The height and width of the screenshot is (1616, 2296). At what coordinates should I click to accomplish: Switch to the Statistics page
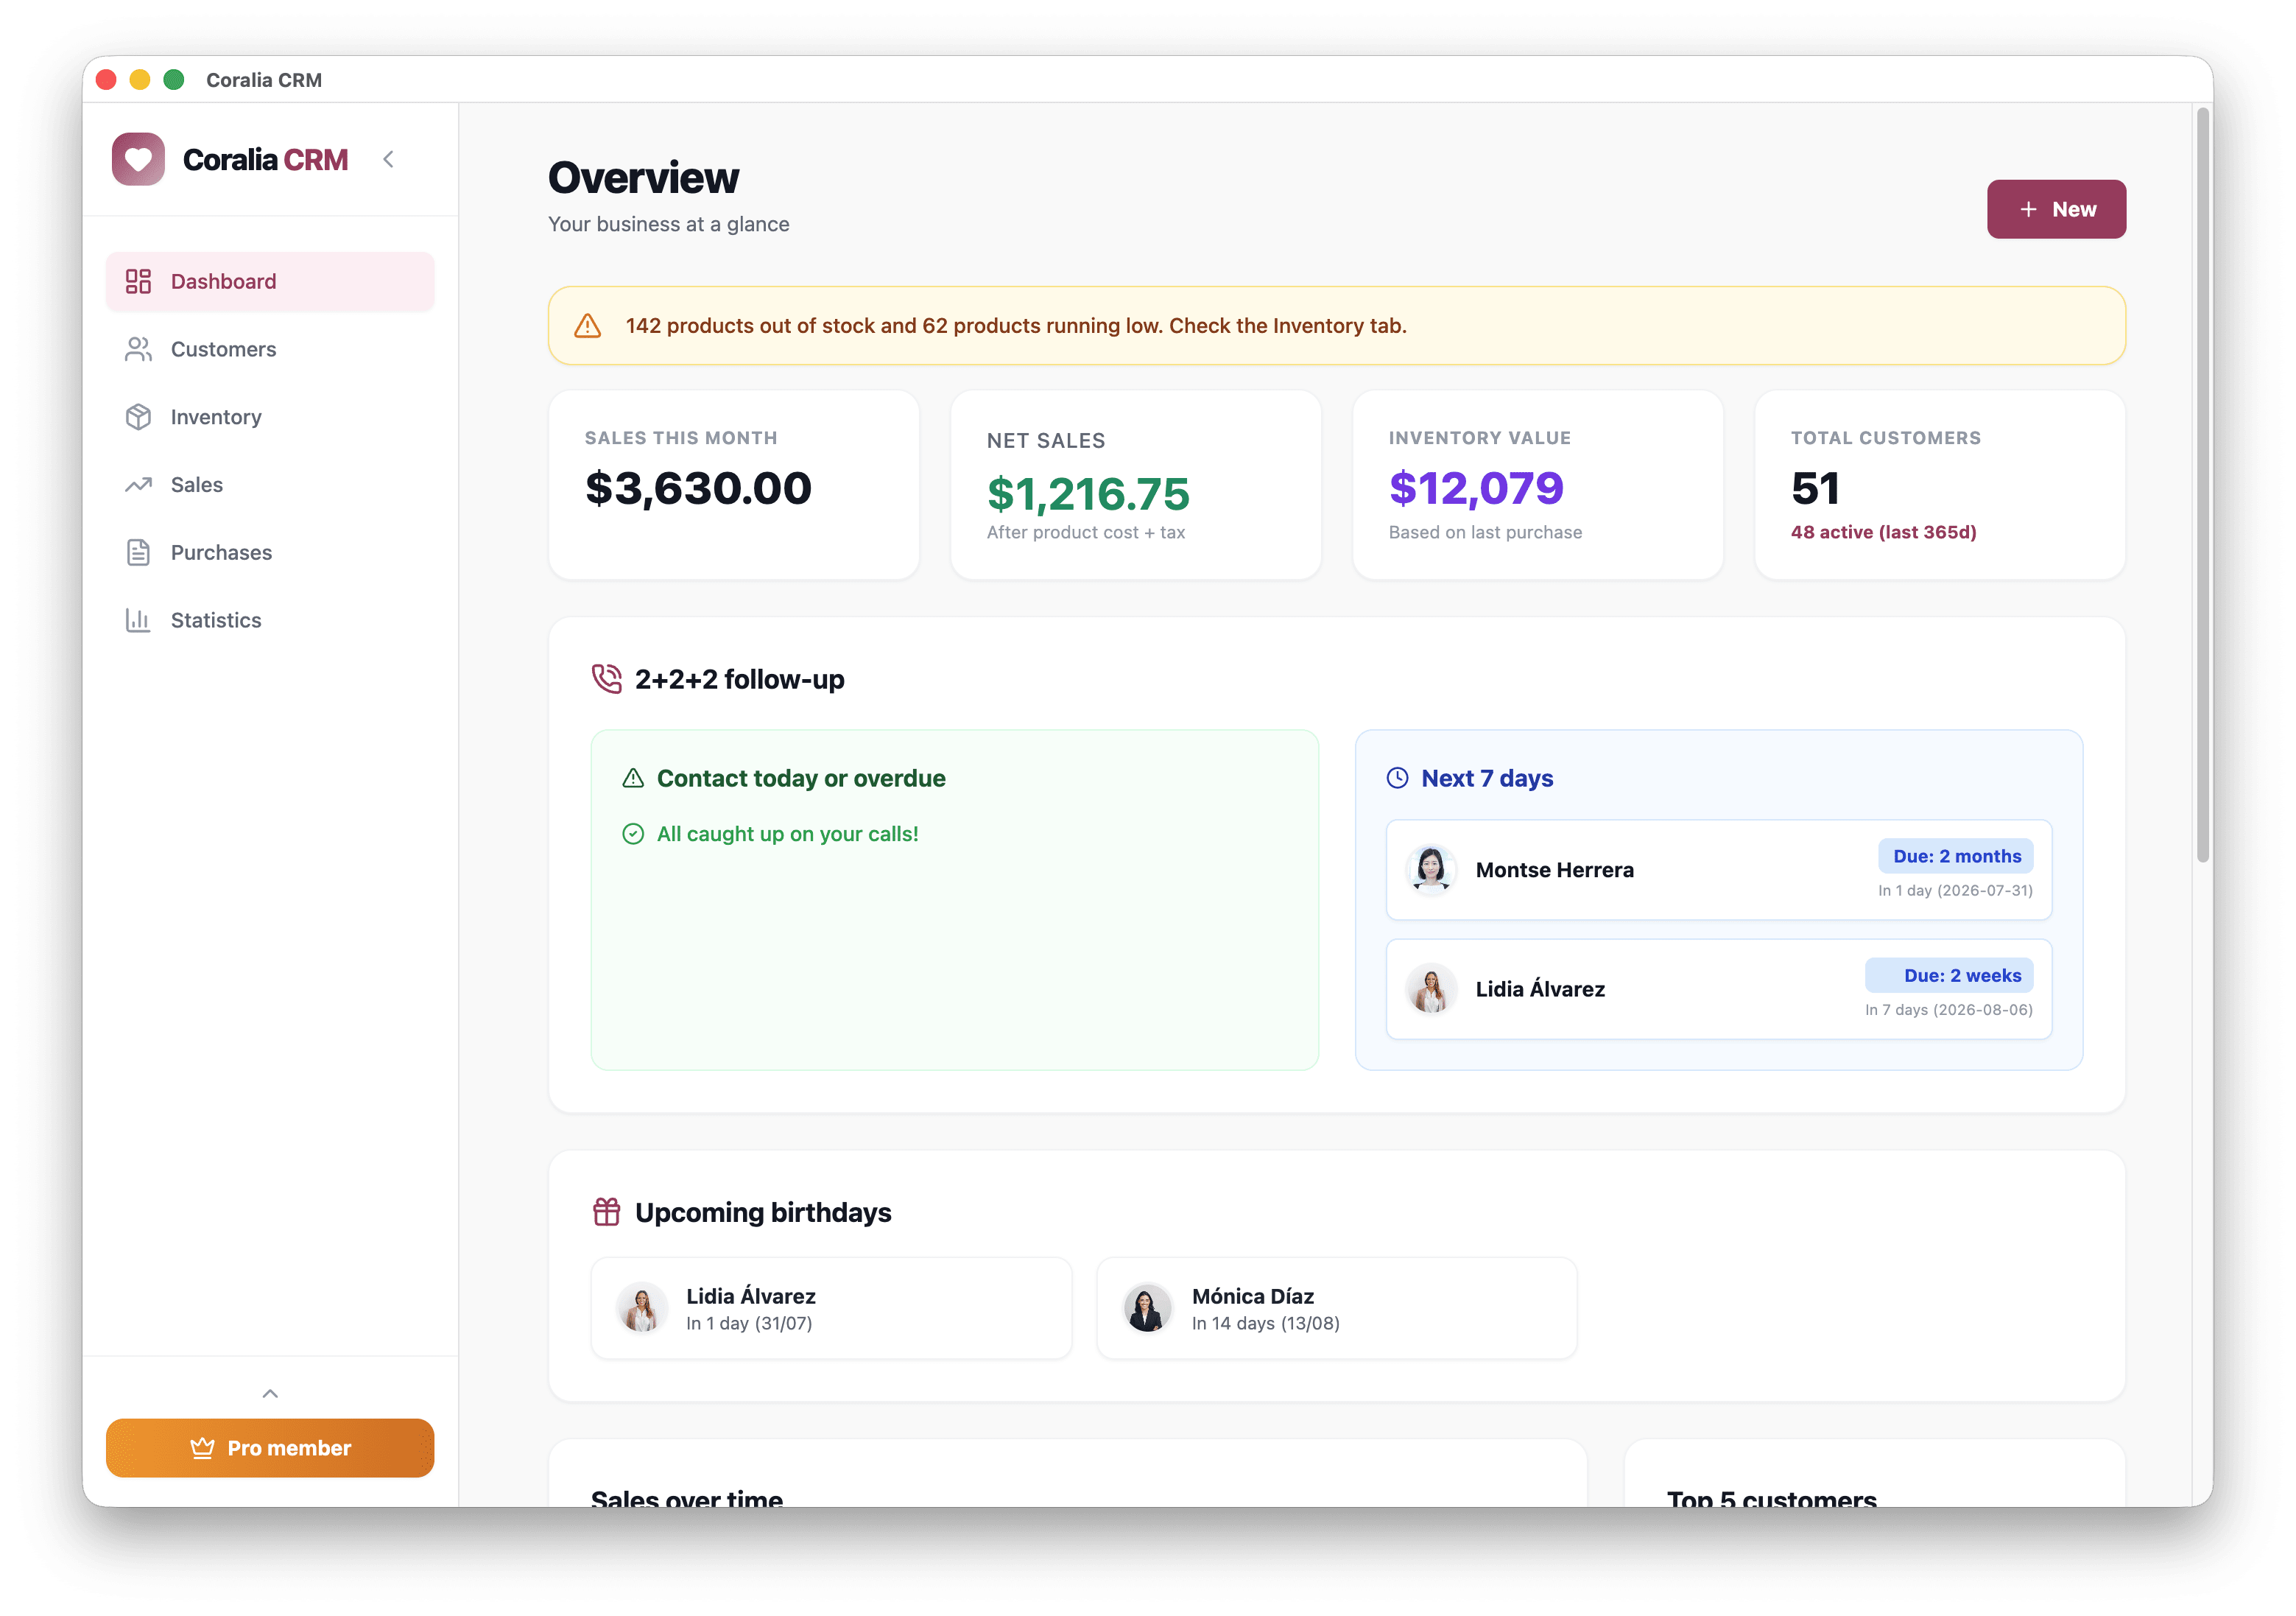(270, 620)
